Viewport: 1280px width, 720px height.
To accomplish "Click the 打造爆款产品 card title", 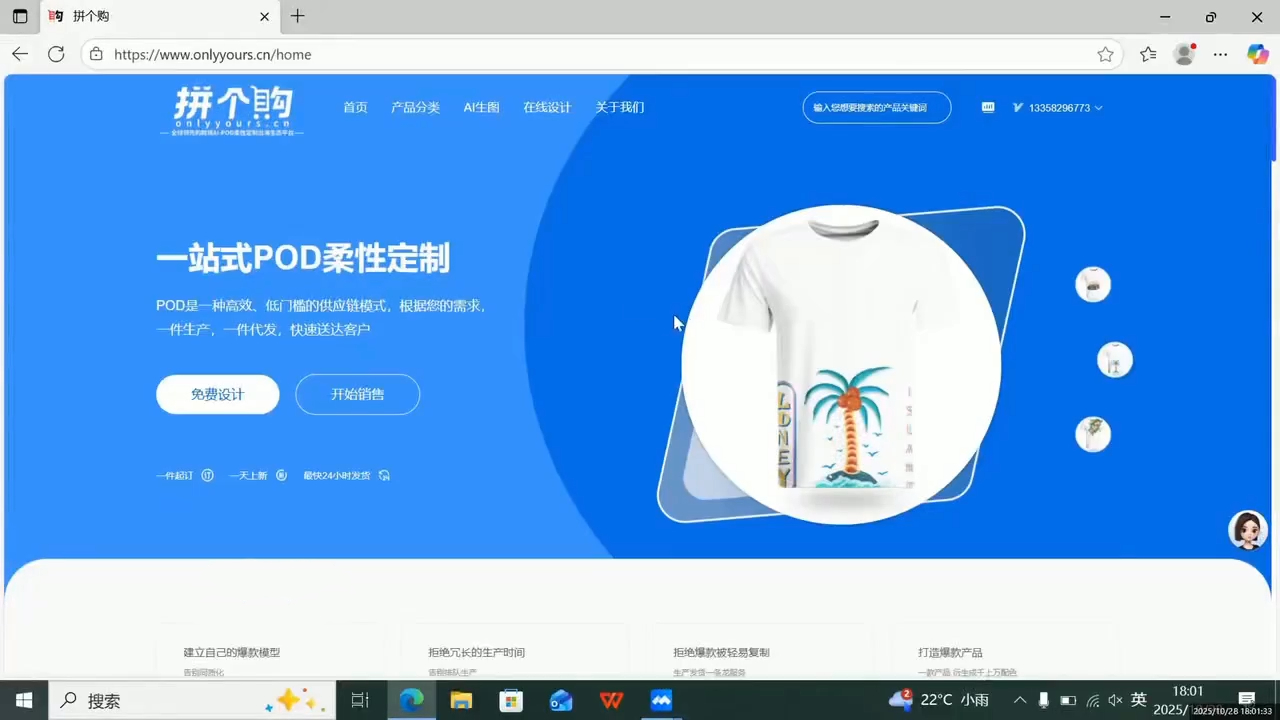I will [950, 652].
